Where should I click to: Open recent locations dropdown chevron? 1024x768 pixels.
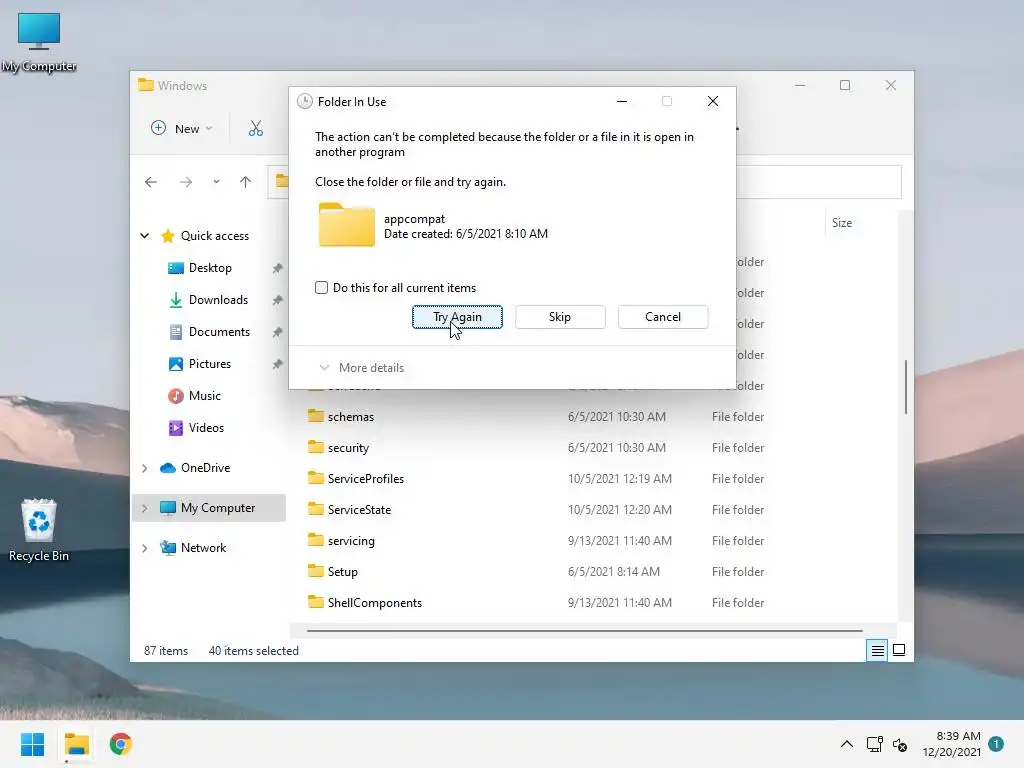click(216, 182)
